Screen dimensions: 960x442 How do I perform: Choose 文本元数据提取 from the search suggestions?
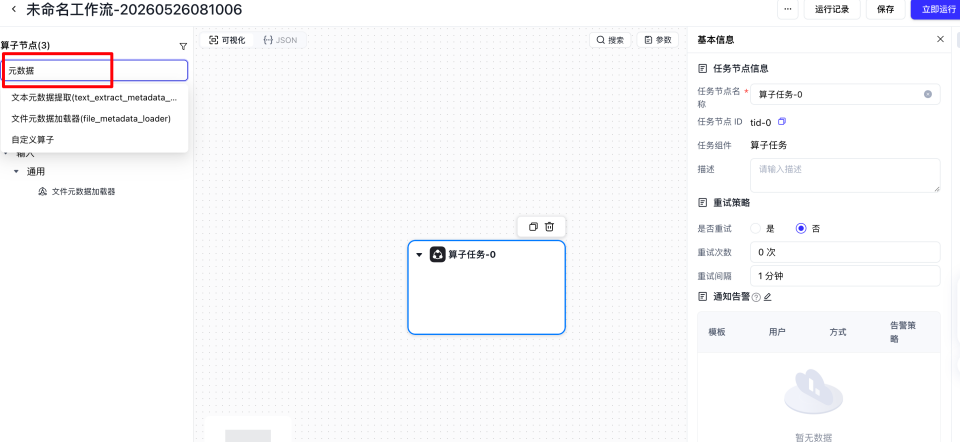(95, 97)
